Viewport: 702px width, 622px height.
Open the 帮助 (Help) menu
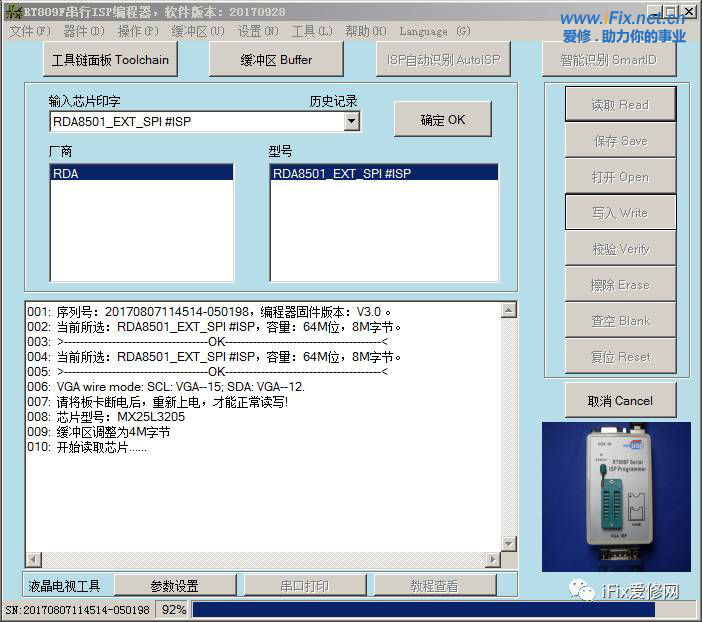pos(365,31)
